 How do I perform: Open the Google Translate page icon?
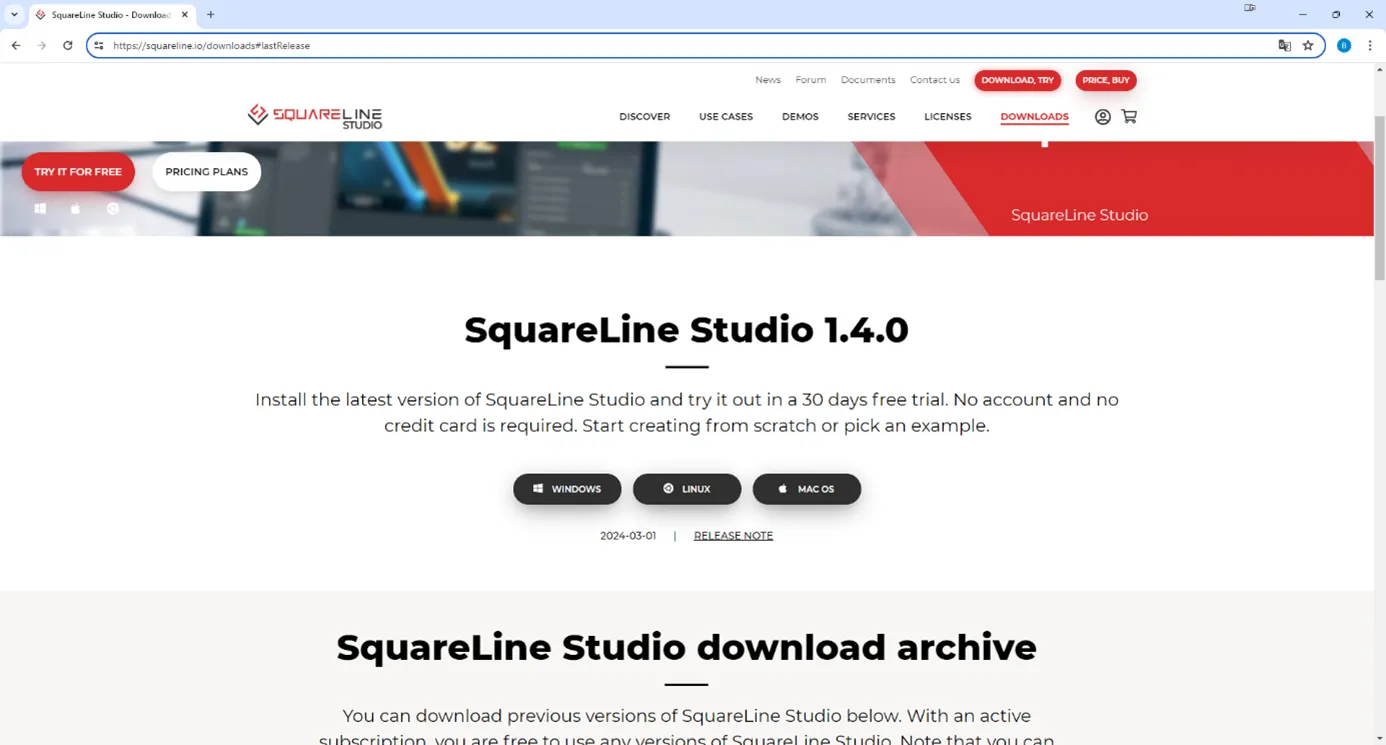1285,45
